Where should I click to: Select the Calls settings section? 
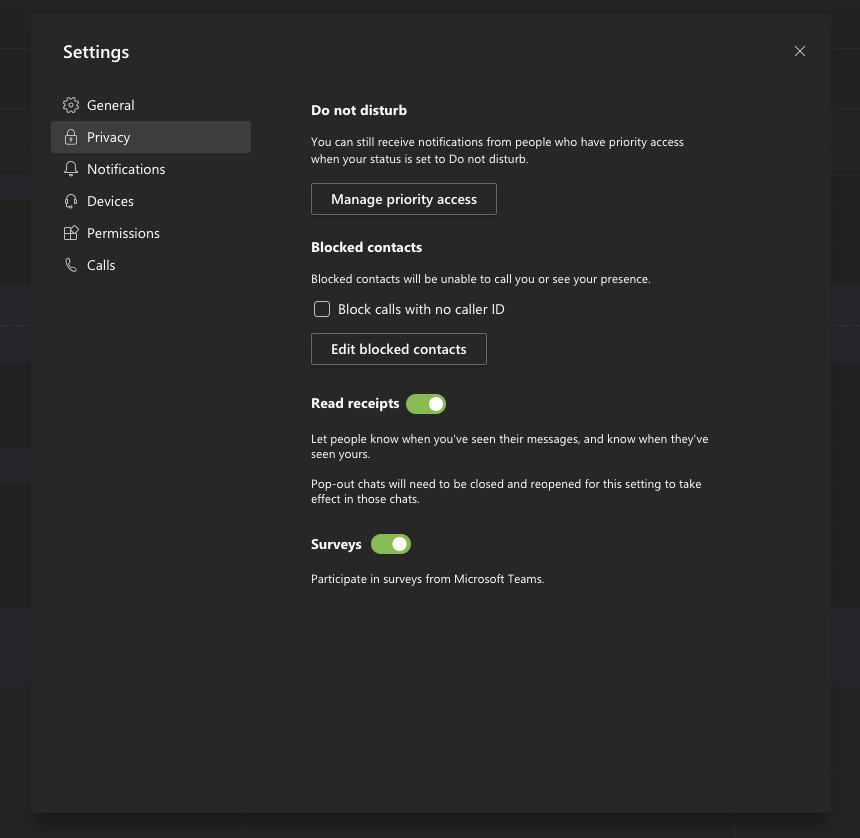coord(101,265)
